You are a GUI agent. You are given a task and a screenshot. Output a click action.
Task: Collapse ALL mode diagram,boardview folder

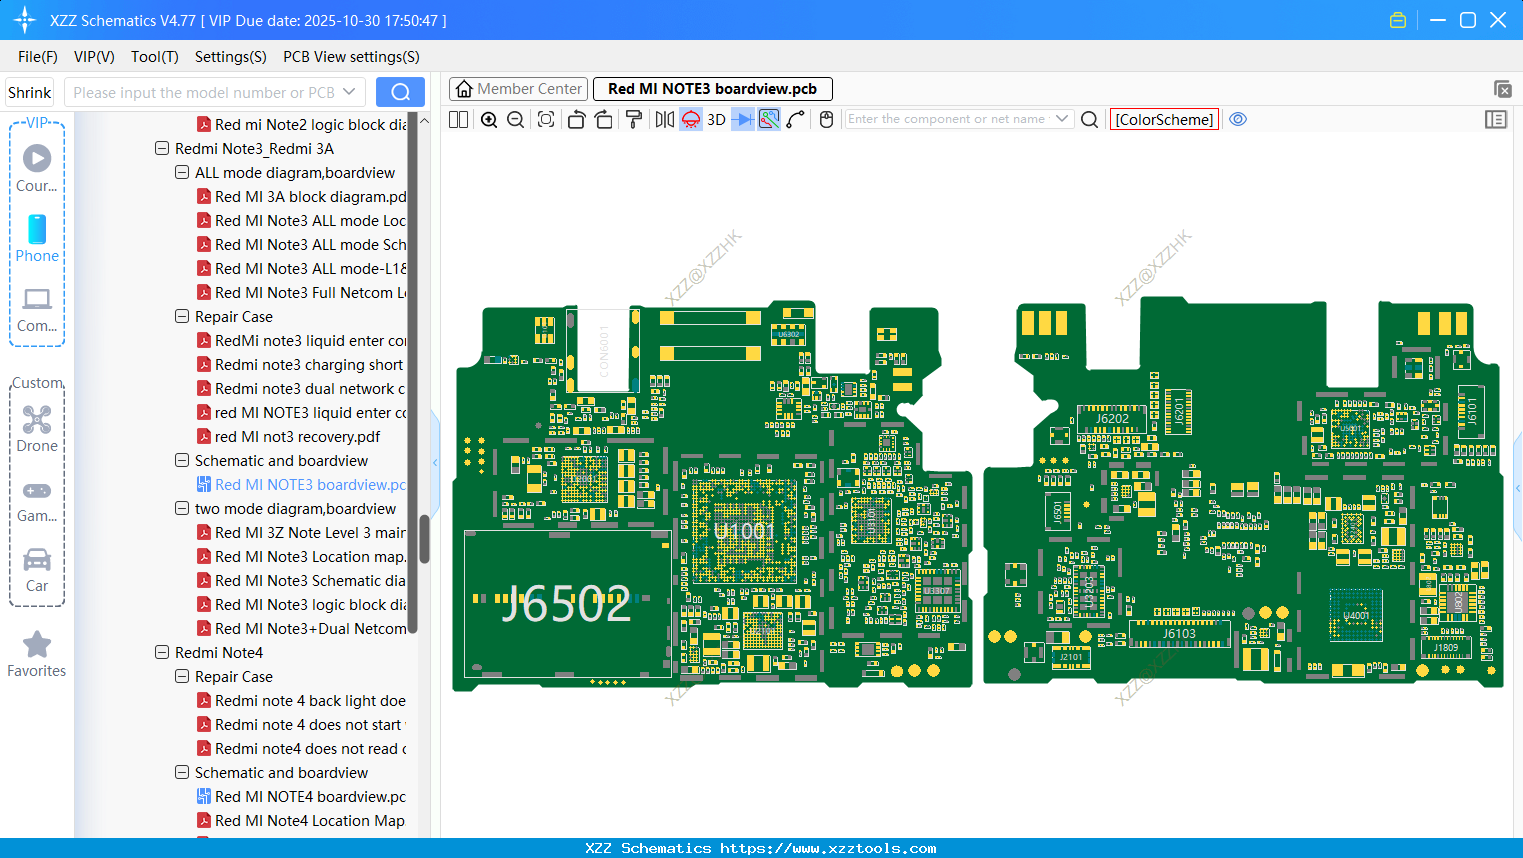tap(182, 173)
